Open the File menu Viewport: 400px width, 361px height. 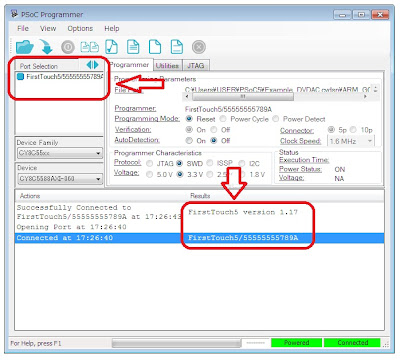pyautogui.click(x=23, y=28)
